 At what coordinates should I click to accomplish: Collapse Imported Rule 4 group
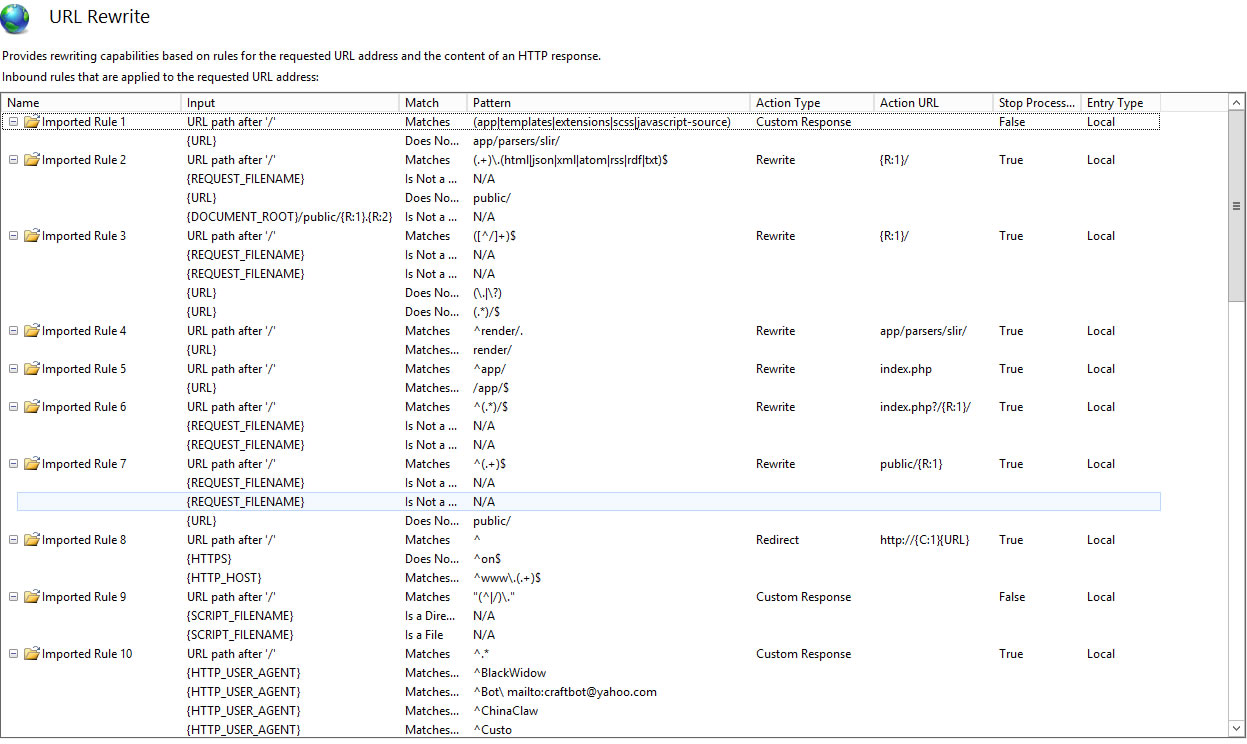(14, 331)
